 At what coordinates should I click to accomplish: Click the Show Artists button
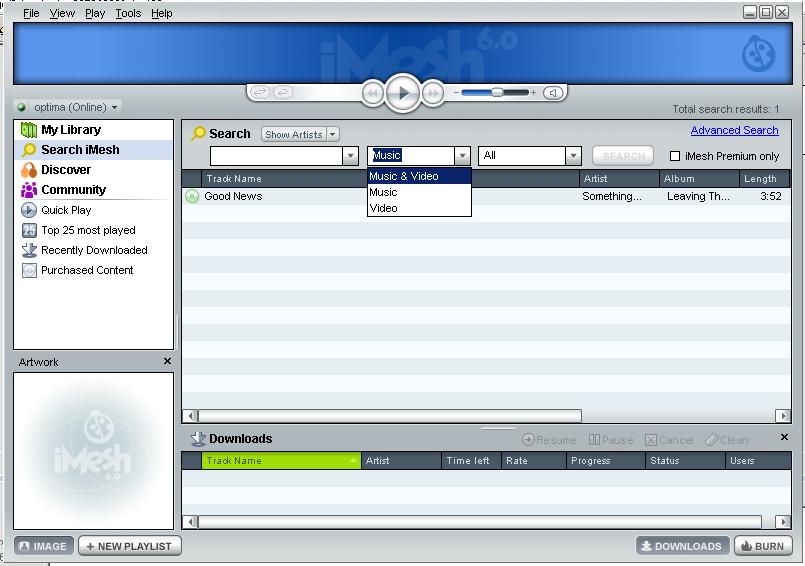tap(294, 135)
